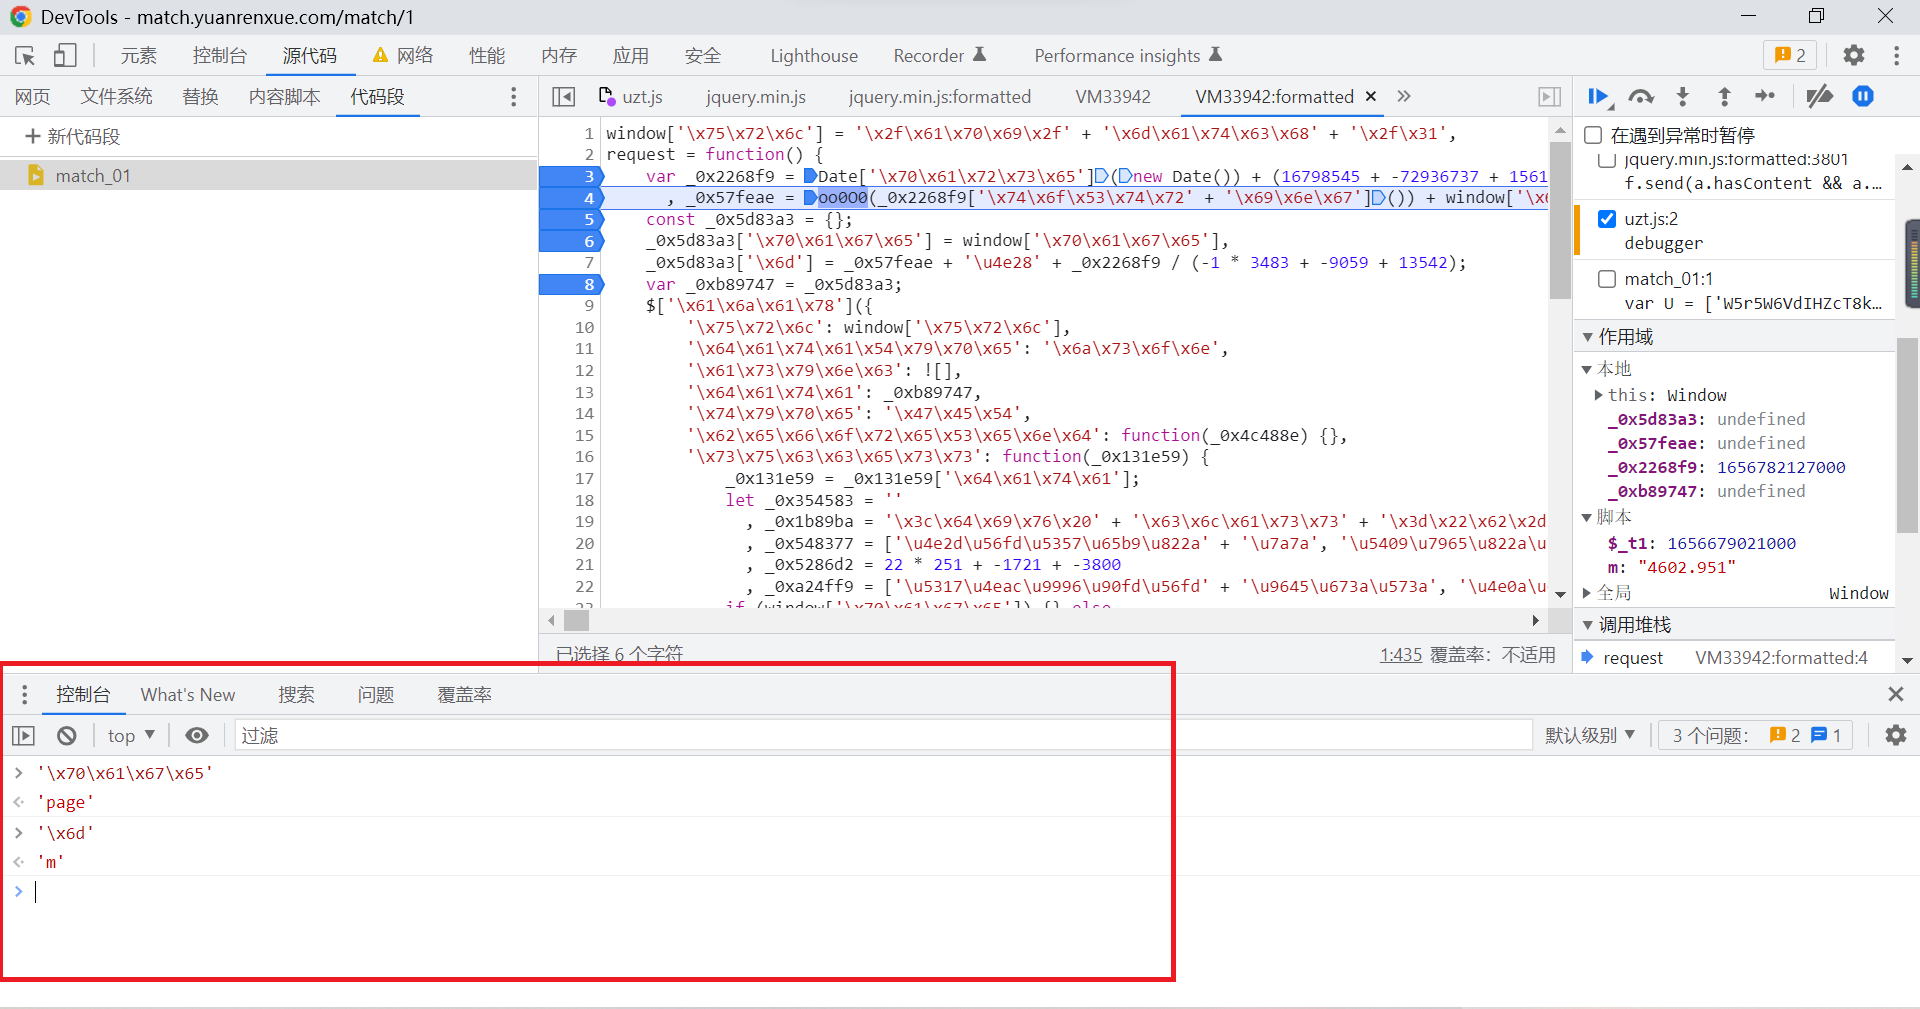The width and height of the screenshot is (1920, 1009).
Task: Open the Performance insights panel
Action: [x=1128, y=56]
